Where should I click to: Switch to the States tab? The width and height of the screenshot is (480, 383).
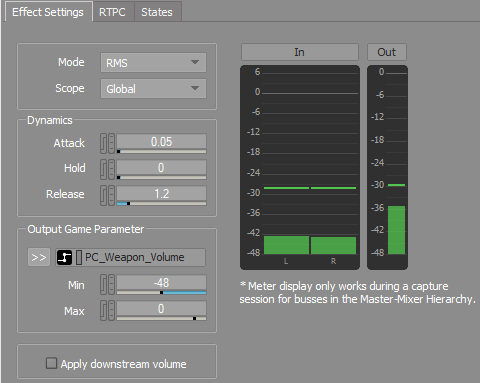[157, 12]
